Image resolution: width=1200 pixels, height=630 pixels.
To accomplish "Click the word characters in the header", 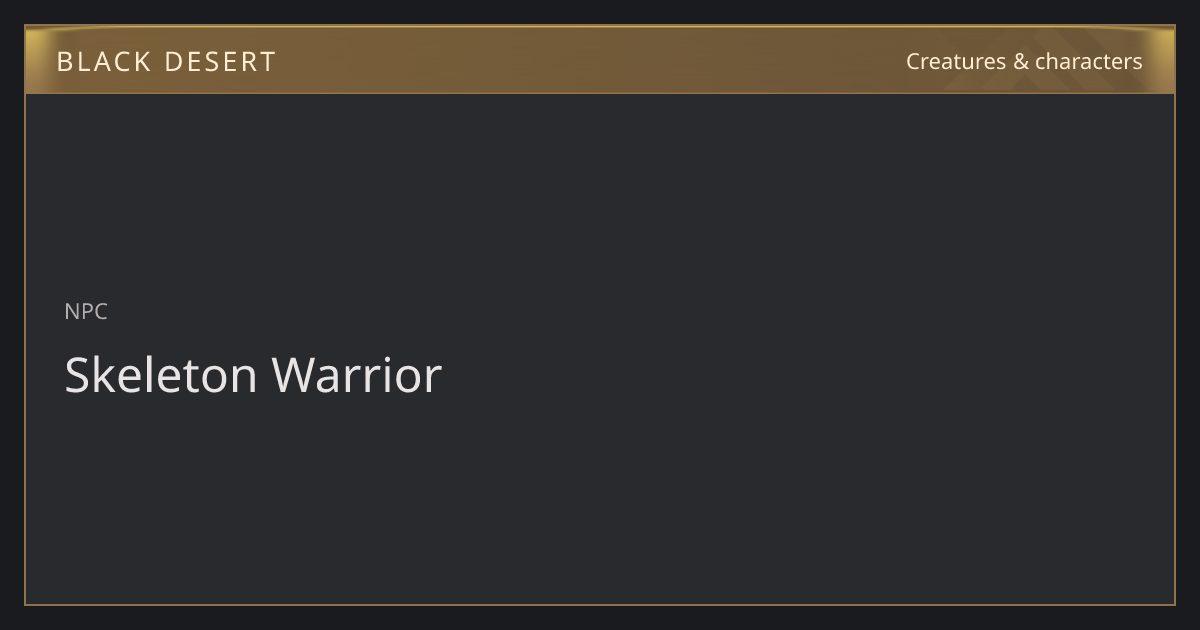I will point(1088,61).
